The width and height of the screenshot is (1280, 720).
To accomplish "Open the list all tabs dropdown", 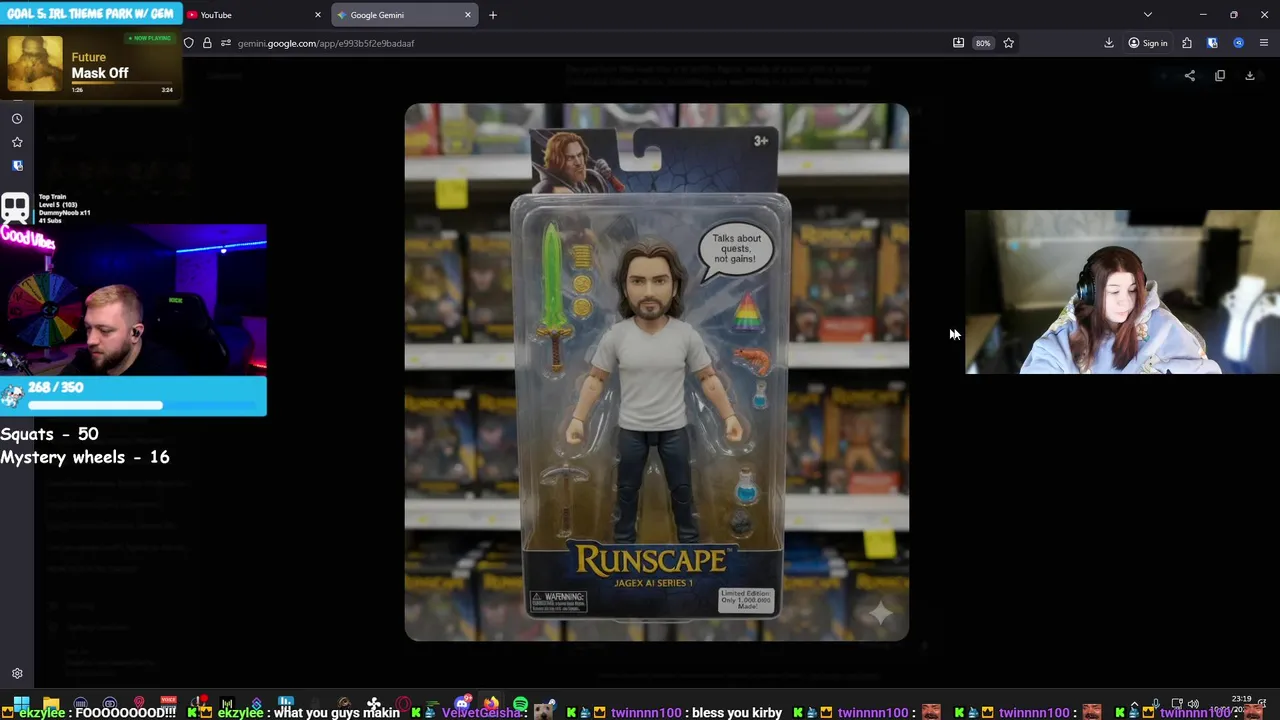I will coord(1148,15).
